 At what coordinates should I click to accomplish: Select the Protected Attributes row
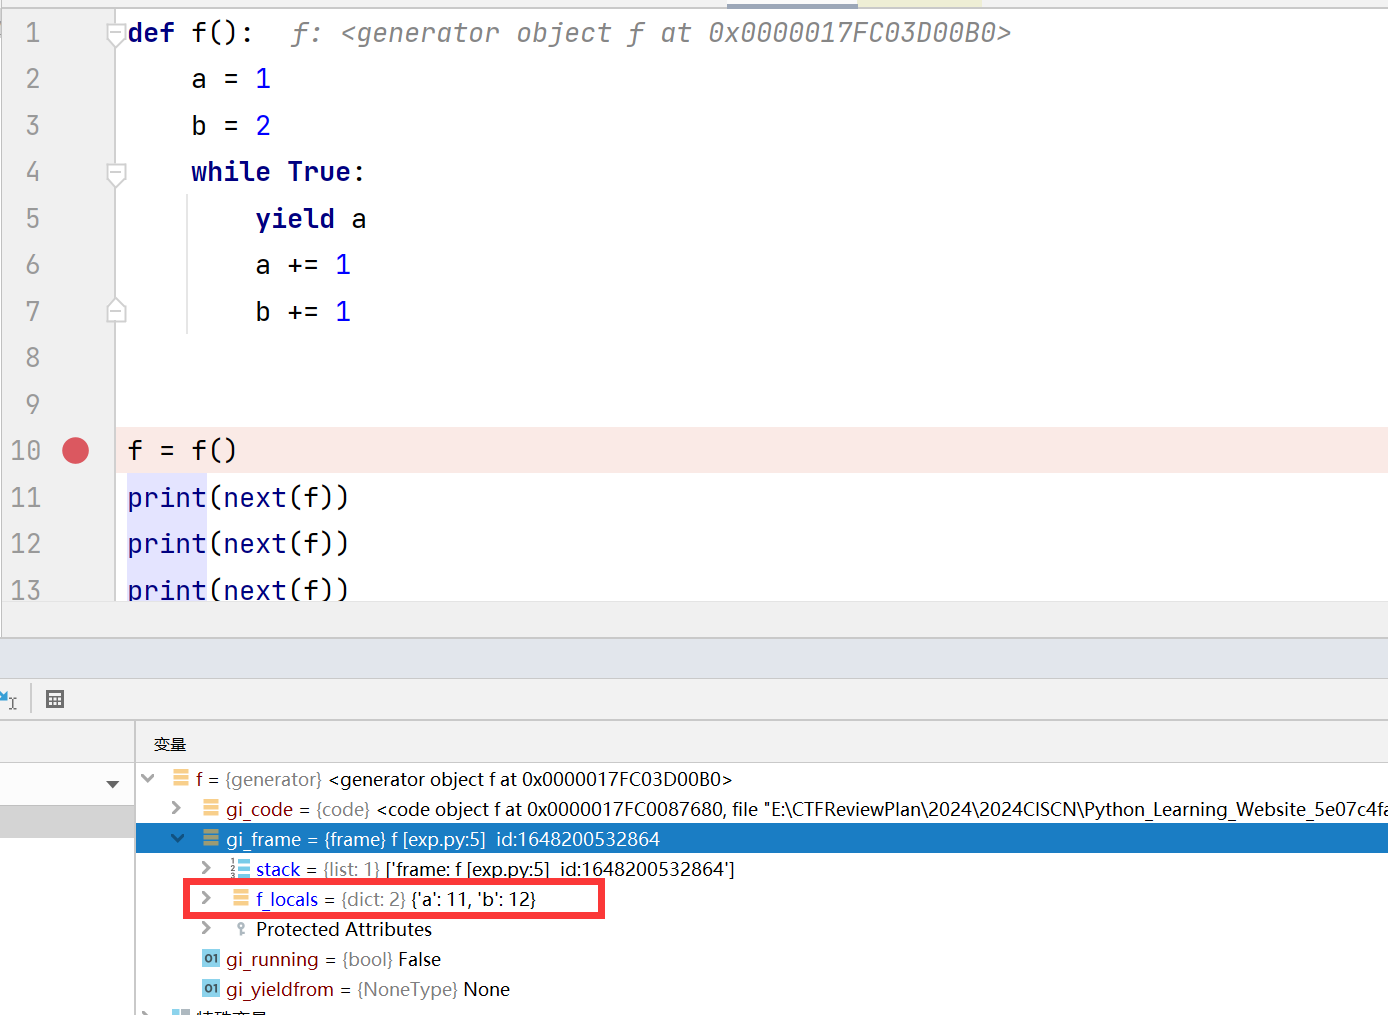coord(762,928)
